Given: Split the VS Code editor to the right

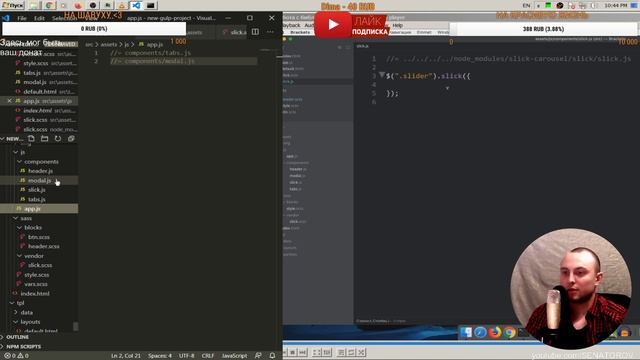Looking at the screenshot, I should tap(255, 32).
